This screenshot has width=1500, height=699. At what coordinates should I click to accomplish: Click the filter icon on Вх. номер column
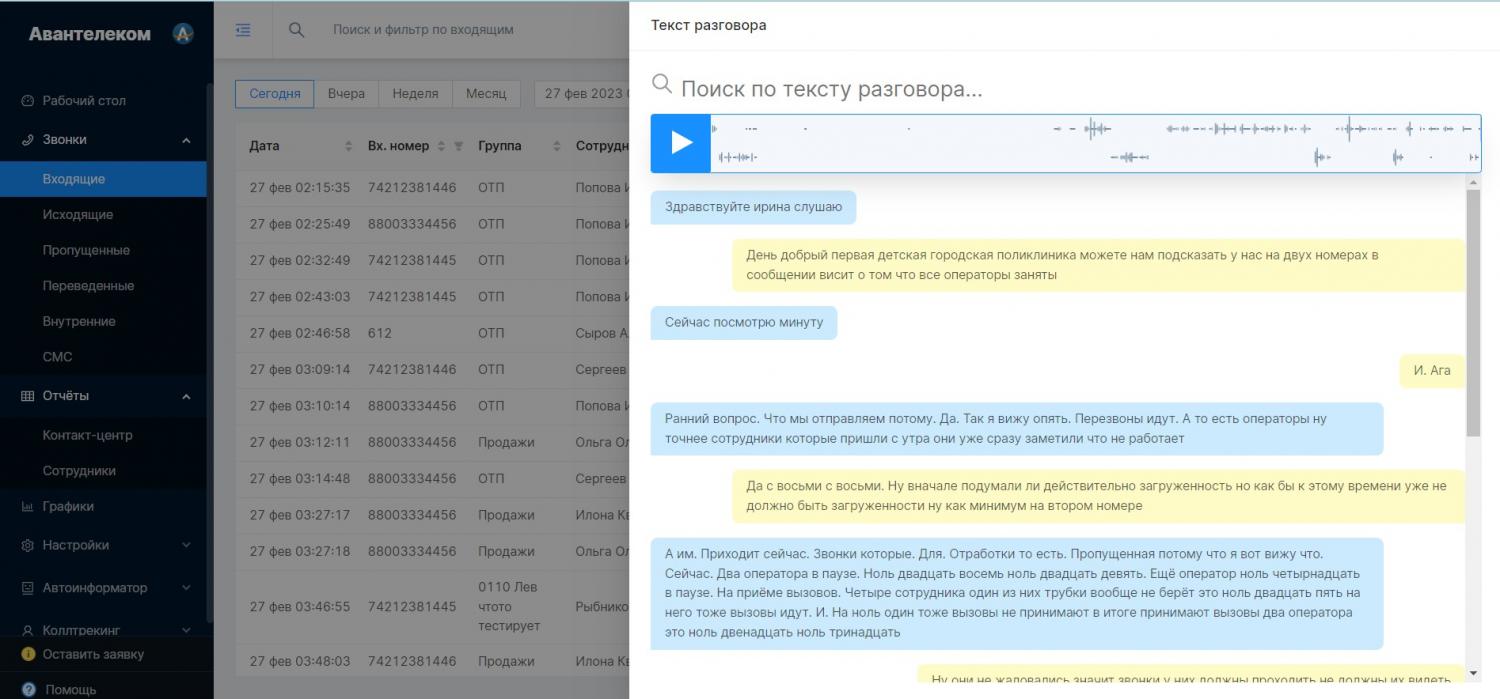pos(458,146)
